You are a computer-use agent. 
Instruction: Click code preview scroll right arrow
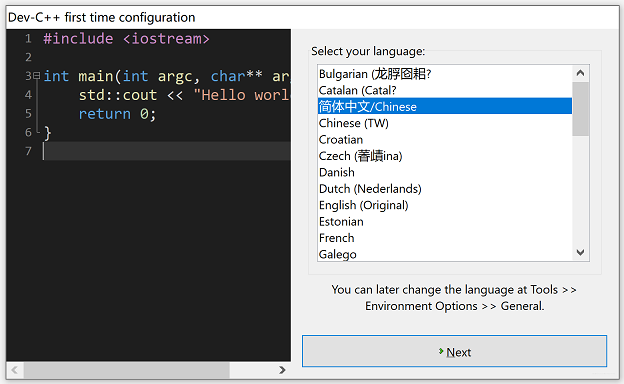point(282,370)
